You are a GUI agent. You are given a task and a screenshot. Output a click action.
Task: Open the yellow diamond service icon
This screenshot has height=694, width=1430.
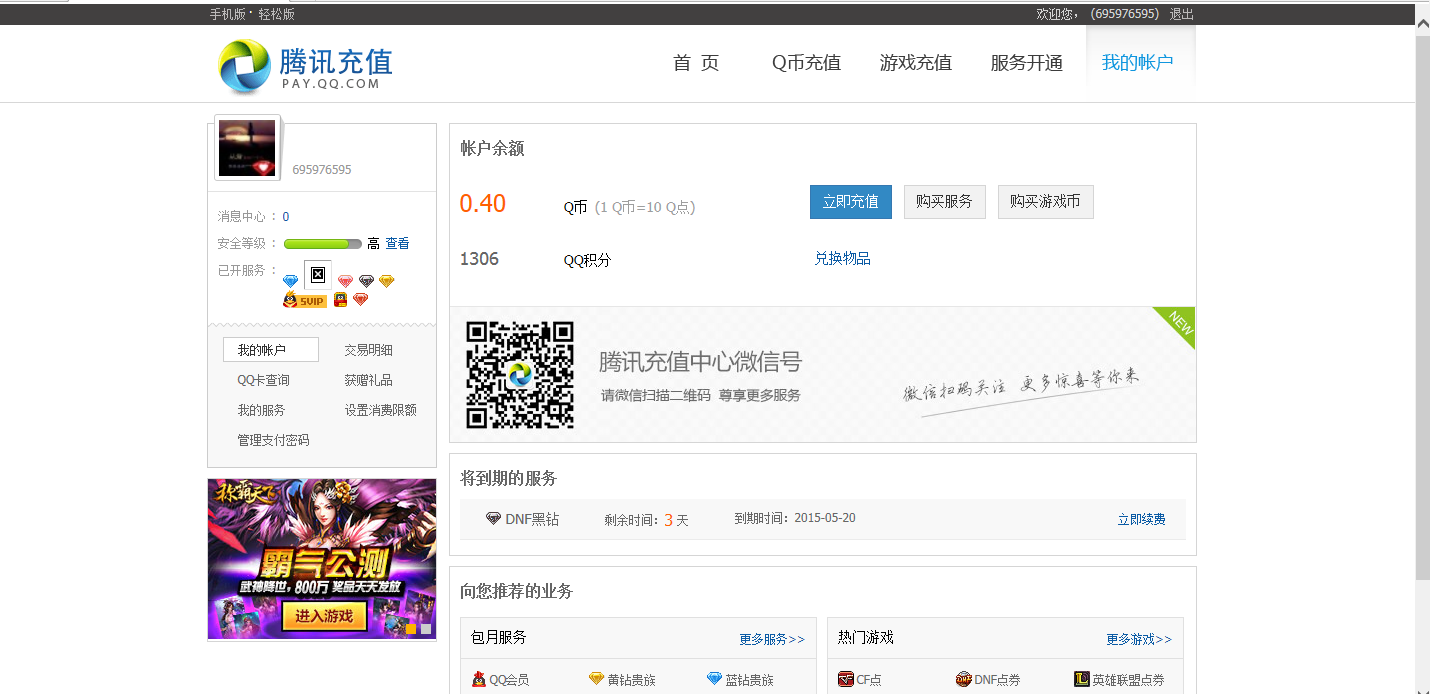tap(387, 281)
